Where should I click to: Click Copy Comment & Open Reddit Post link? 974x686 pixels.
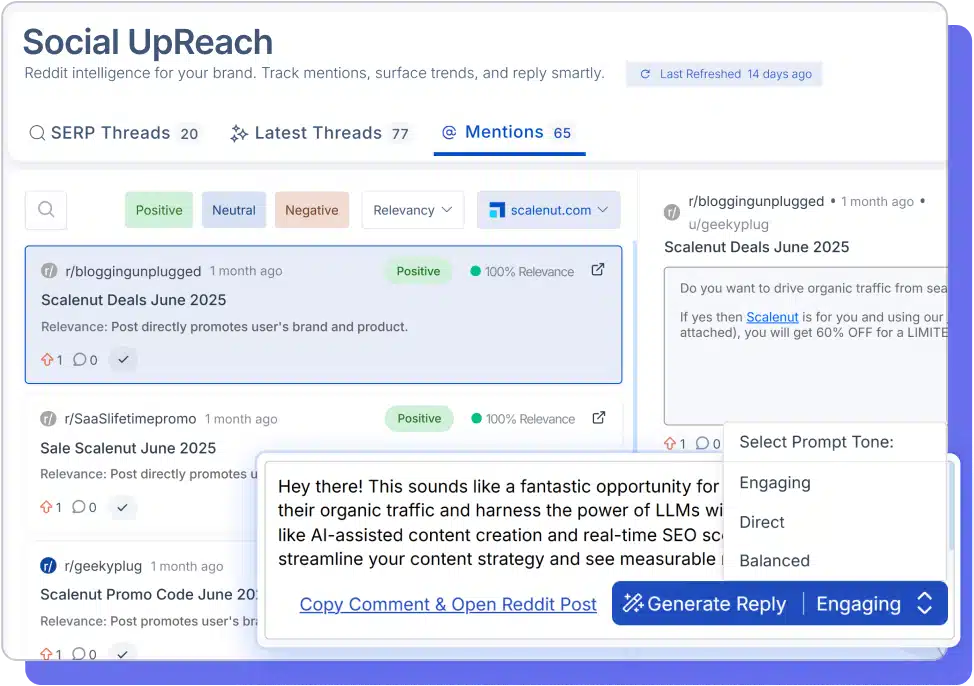click(x=448, y=604)
